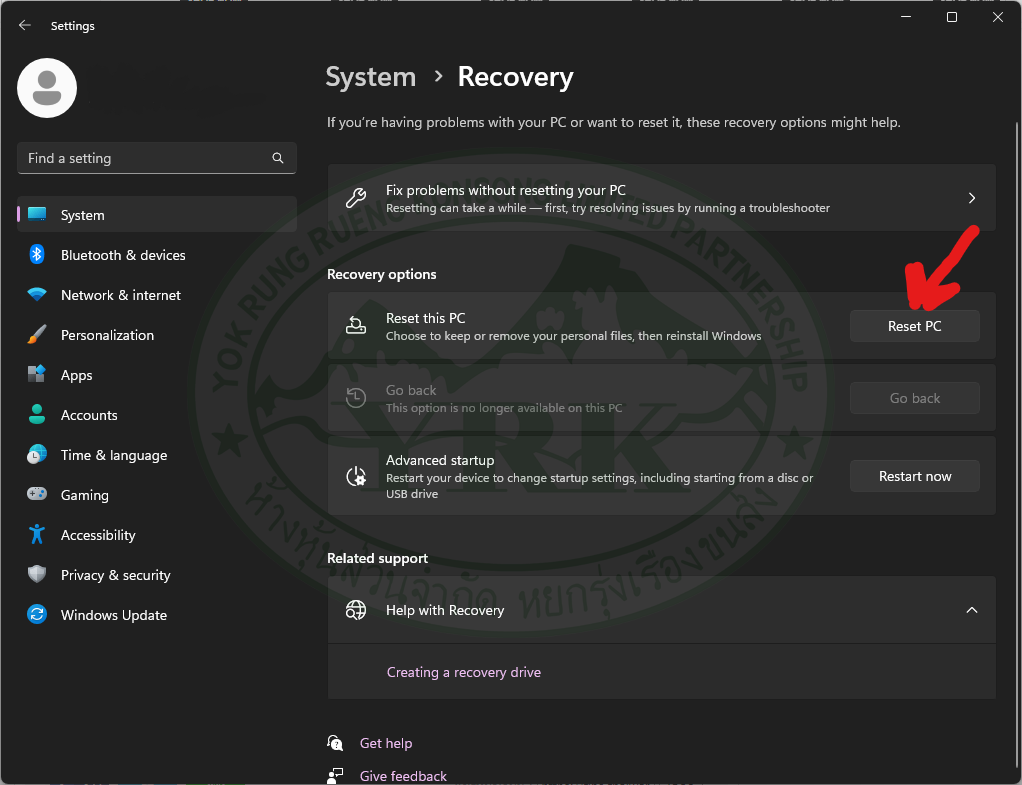Collapse the Help with Recovery section
This screenshot has width=1022, height=785.
pos(972,610)
